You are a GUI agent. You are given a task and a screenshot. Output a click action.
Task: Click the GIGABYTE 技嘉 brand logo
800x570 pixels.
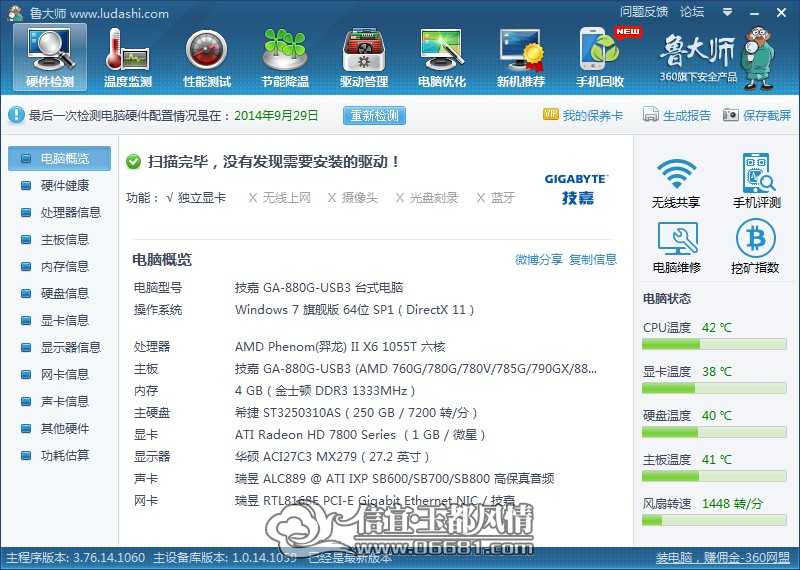pos(577,189)
